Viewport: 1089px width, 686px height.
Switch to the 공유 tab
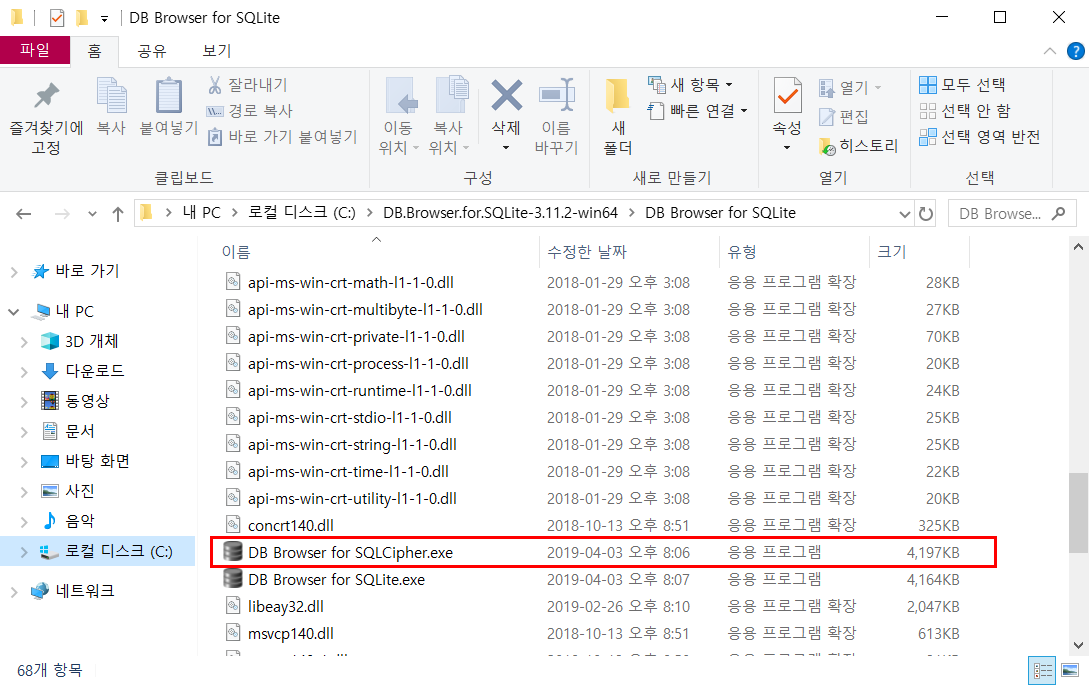point(151,51)
